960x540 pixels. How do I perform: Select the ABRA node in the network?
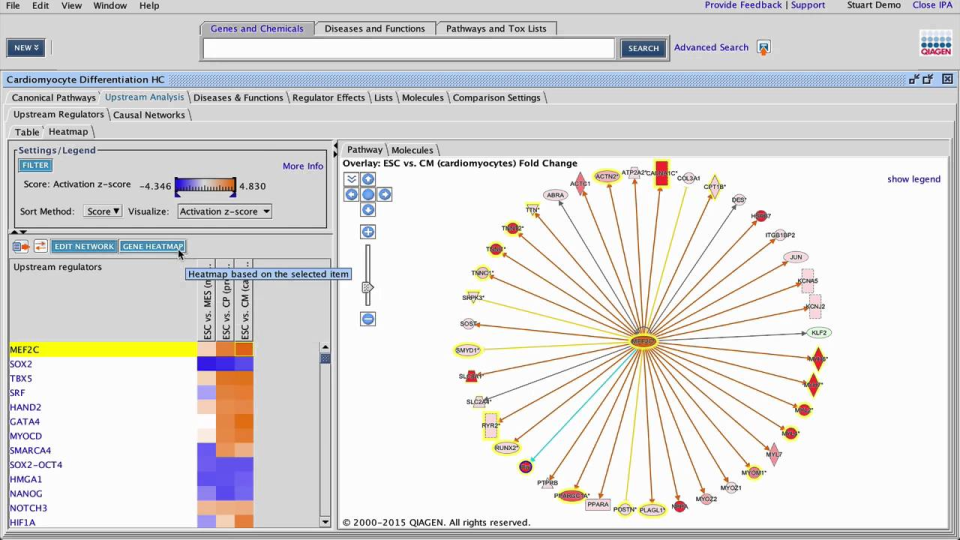(555, 195)
